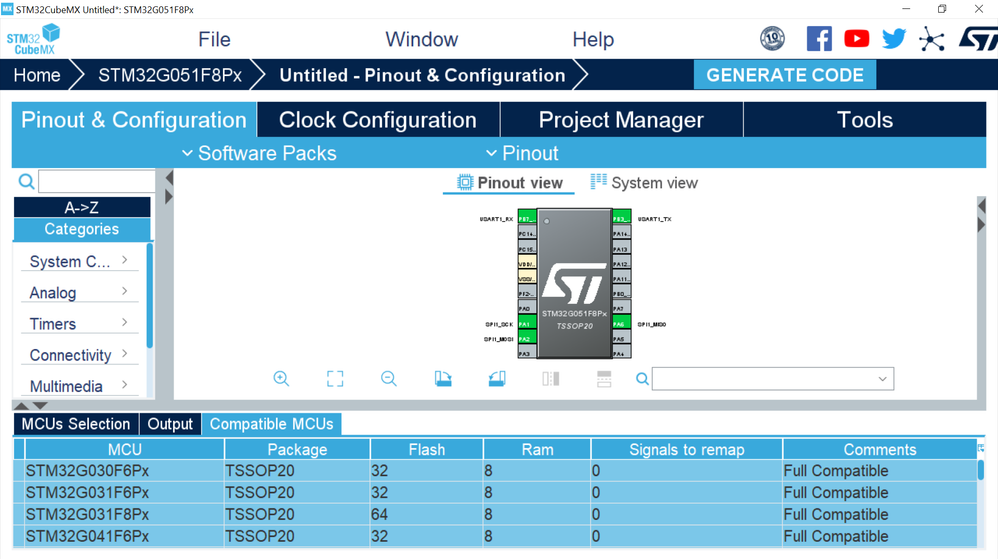Expand the Software Packs dropdown
The width and height of the screenshot is (998, 559).
coord(259,153)
